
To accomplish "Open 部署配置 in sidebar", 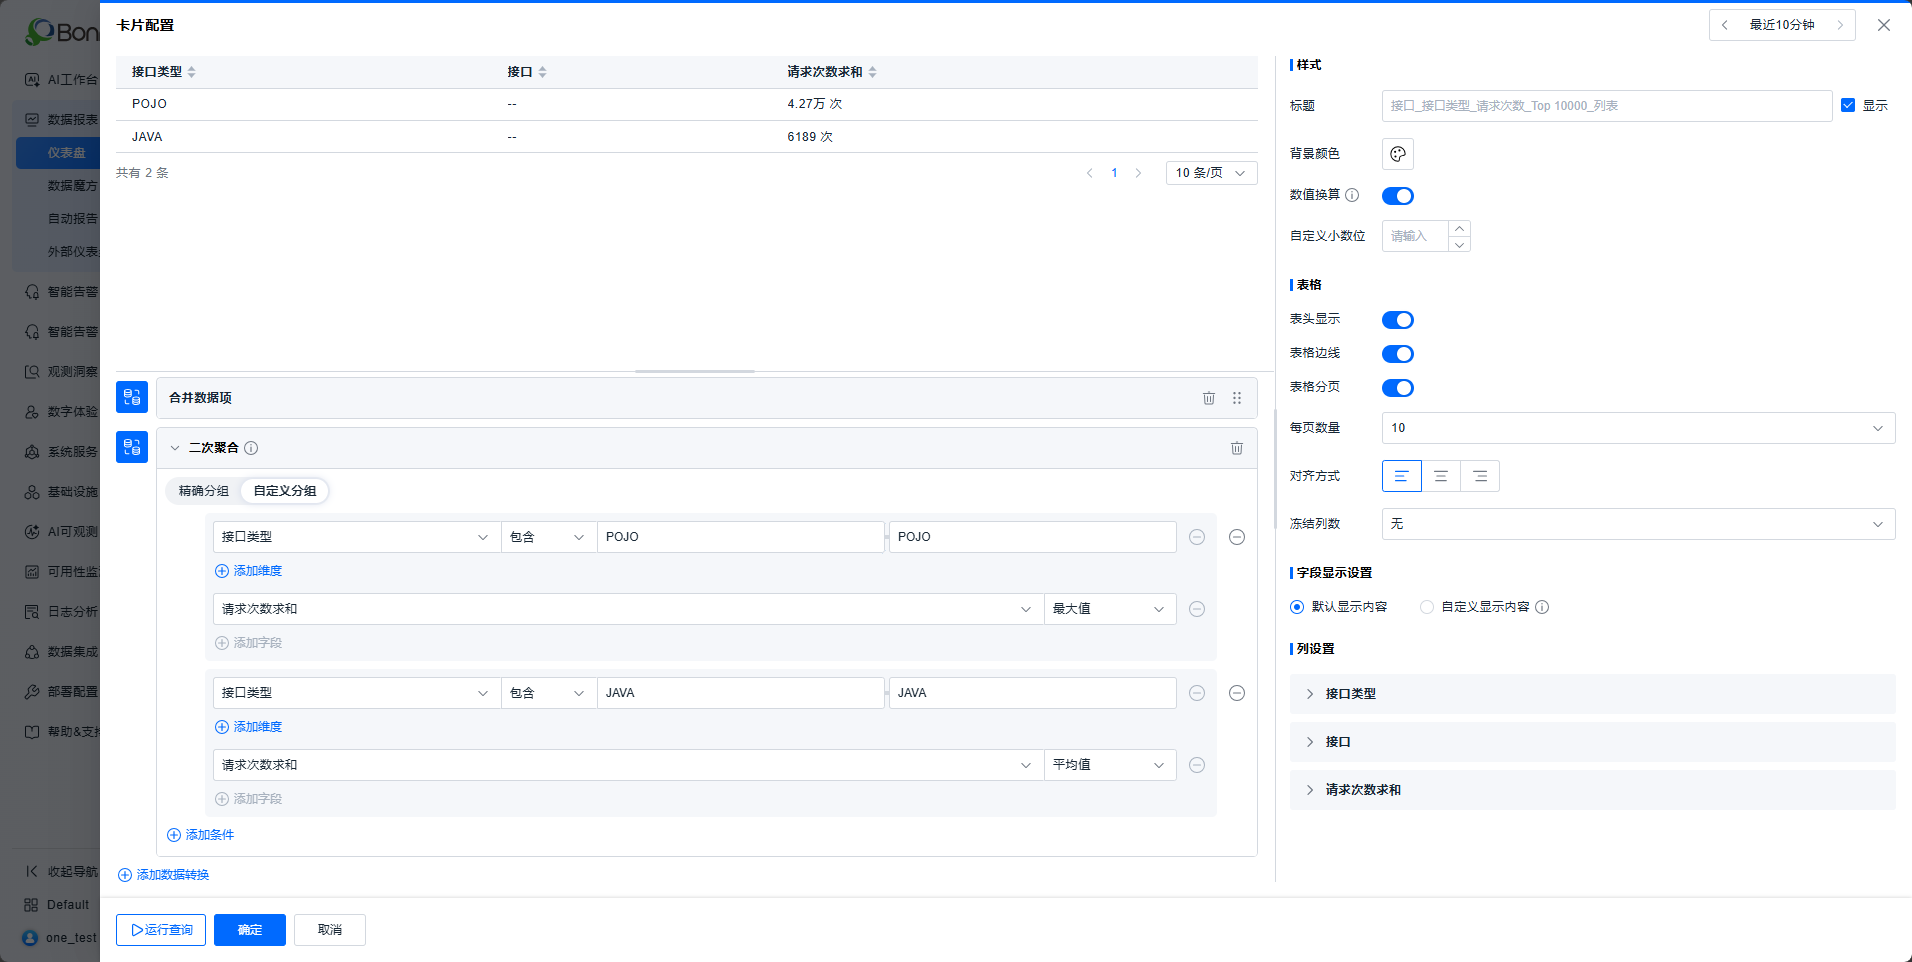I will pos(60,692).
